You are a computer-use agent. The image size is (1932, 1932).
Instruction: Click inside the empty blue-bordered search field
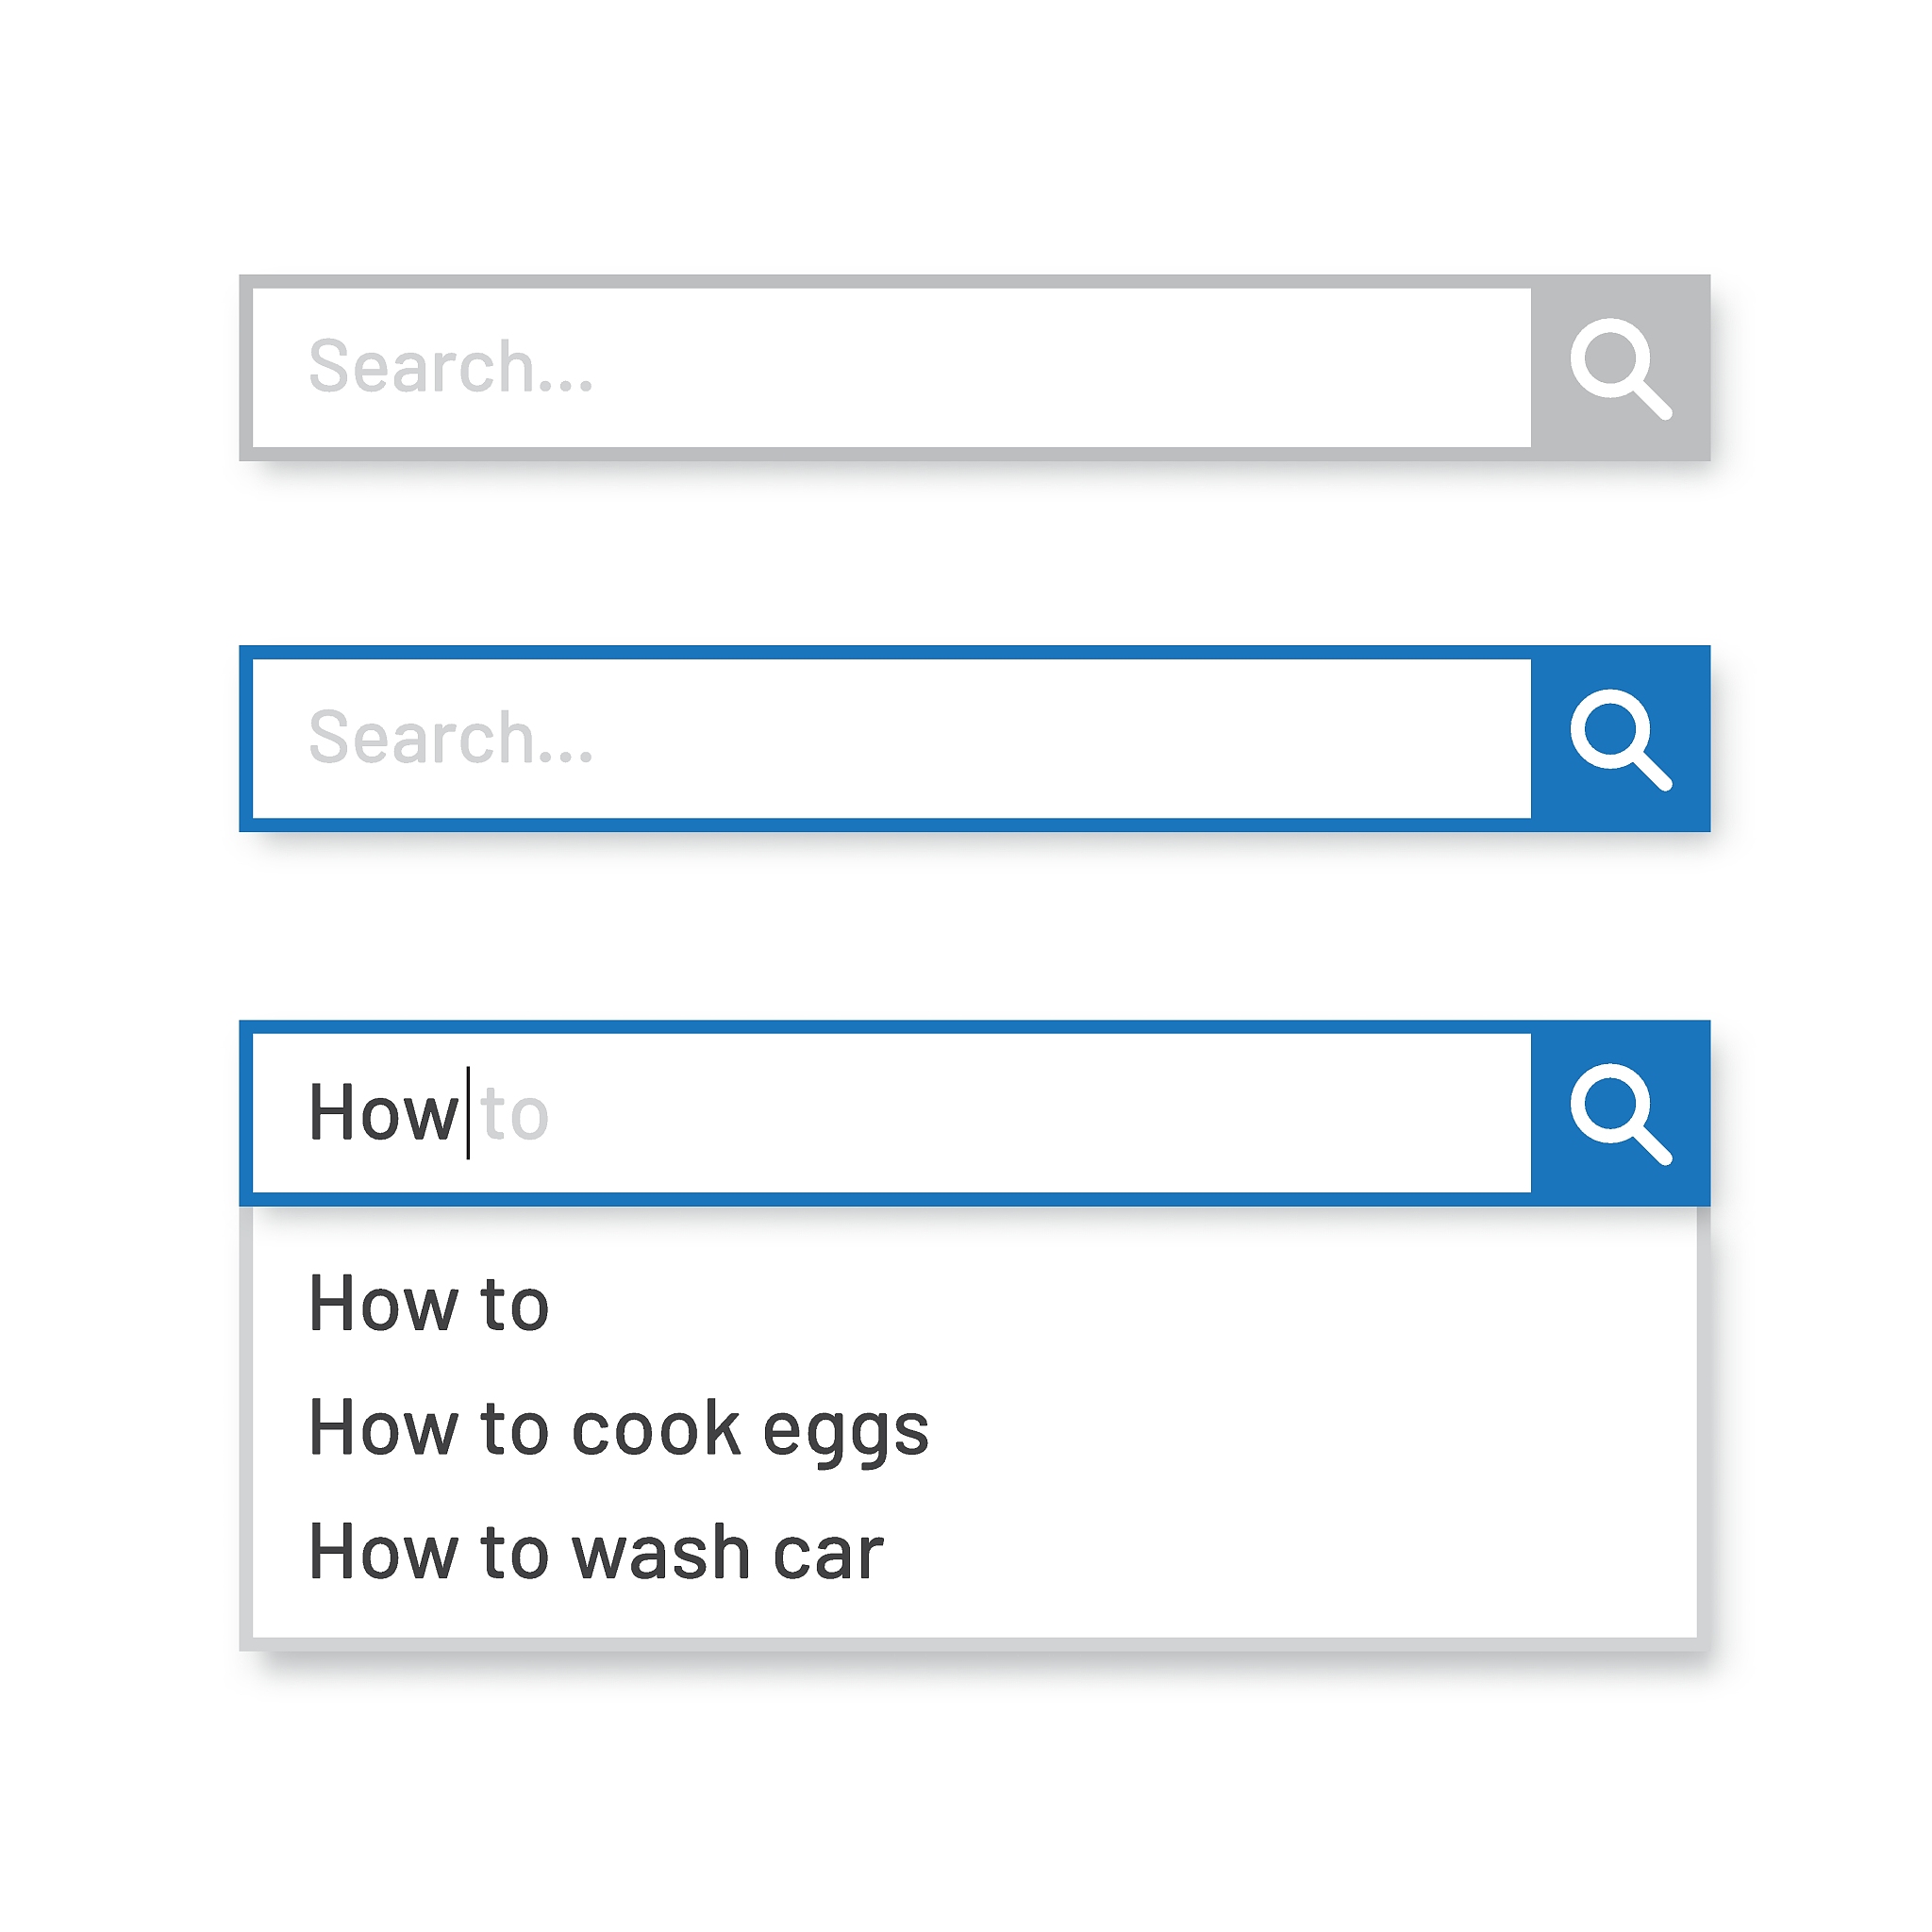1000,739
